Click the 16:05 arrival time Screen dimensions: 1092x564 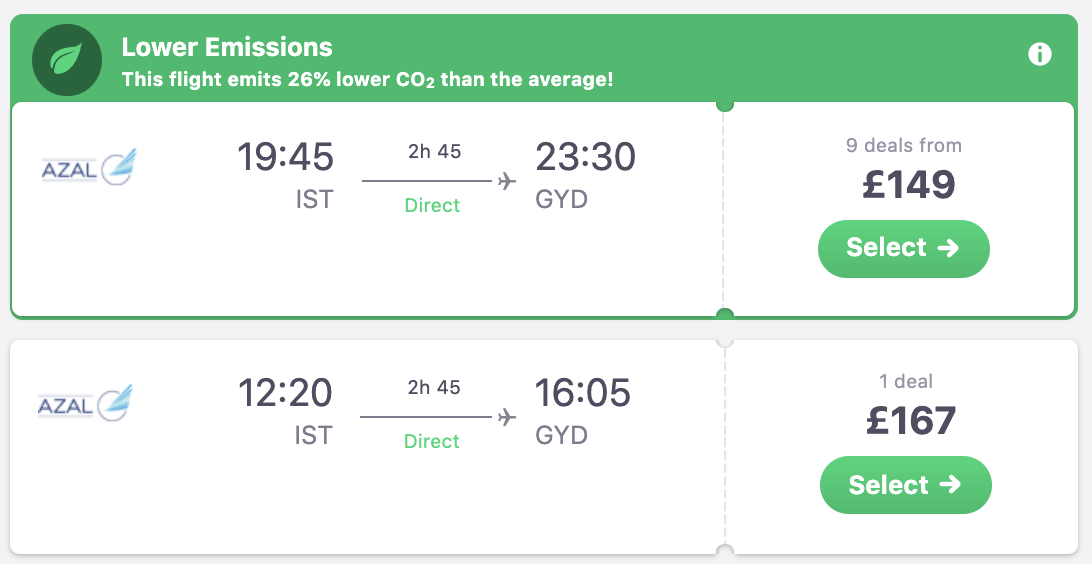click(x=583, y=393)
